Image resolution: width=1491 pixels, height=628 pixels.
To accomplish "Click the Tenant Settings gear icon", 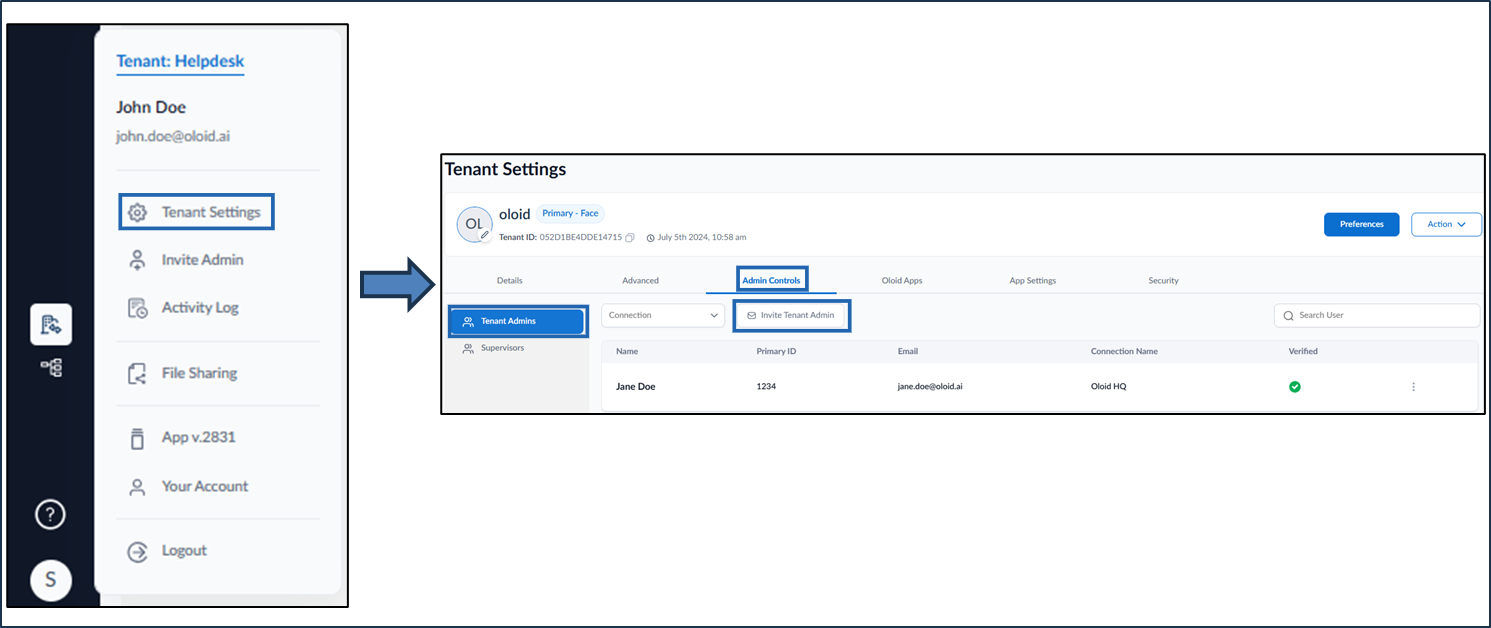I will click(138, 213).
